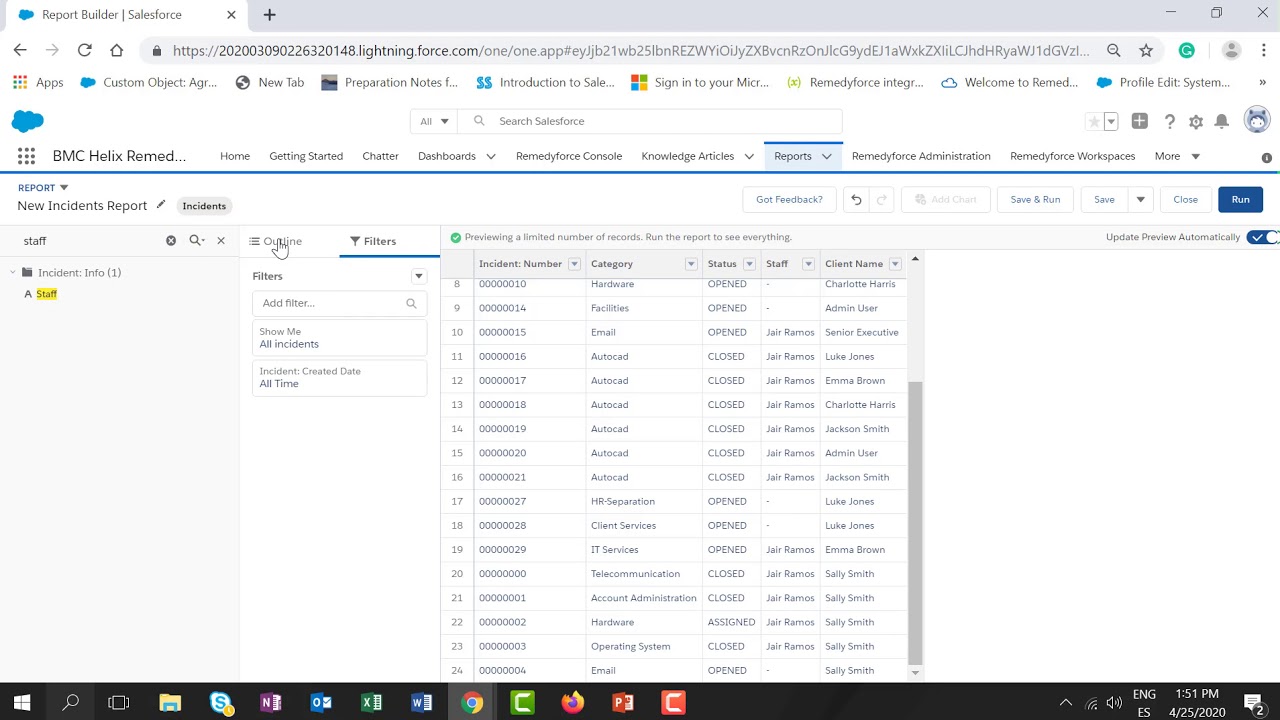Open Status column dropdown arrow
This screenshot has width=1280, height=720.
point(749,264)
